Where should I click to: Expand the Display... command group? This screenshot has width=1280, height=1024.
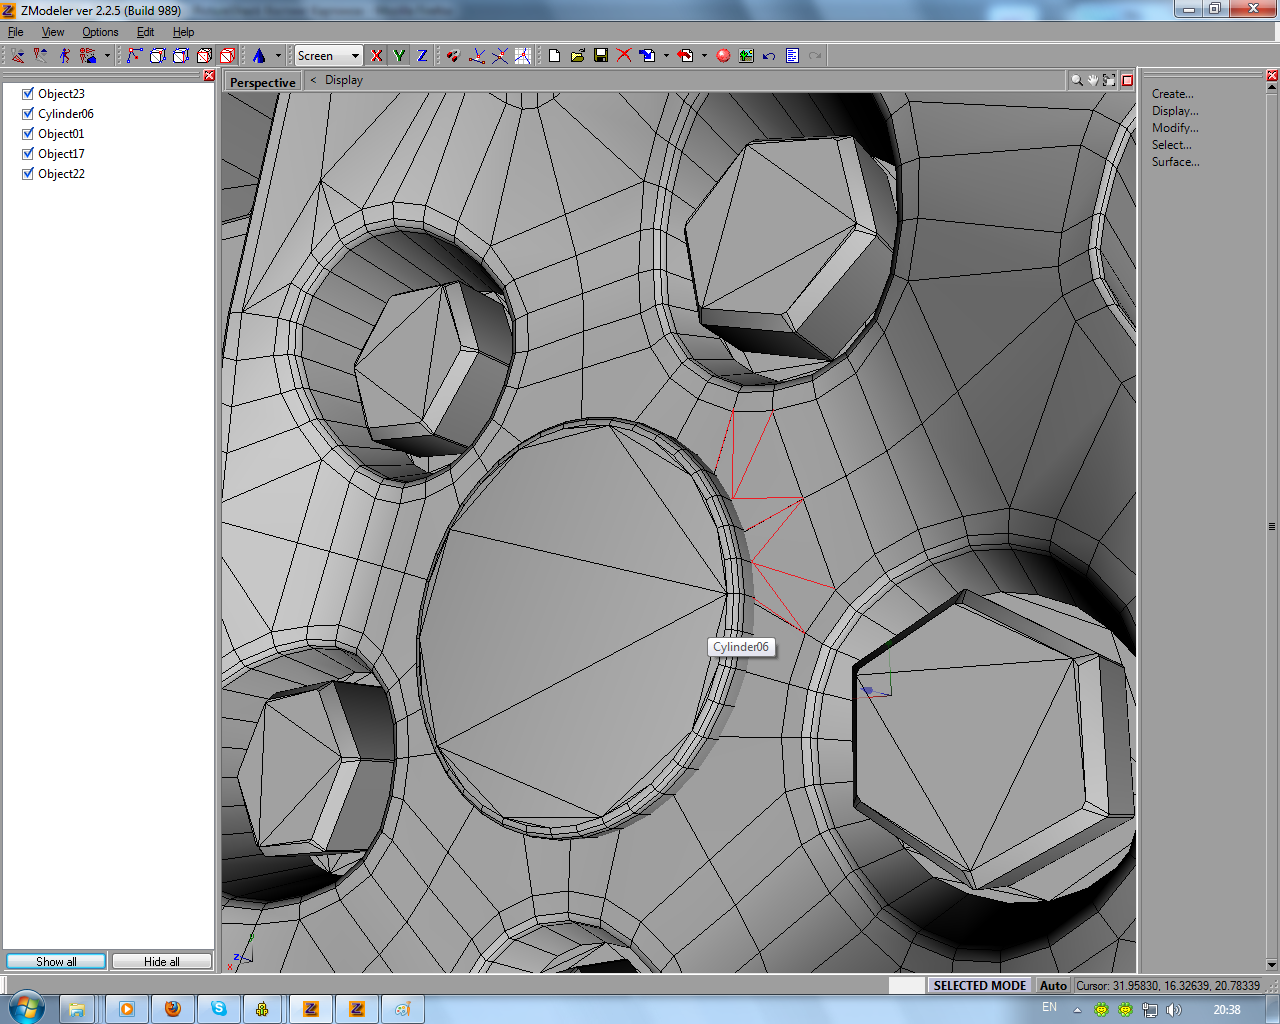click(1175, 111)
